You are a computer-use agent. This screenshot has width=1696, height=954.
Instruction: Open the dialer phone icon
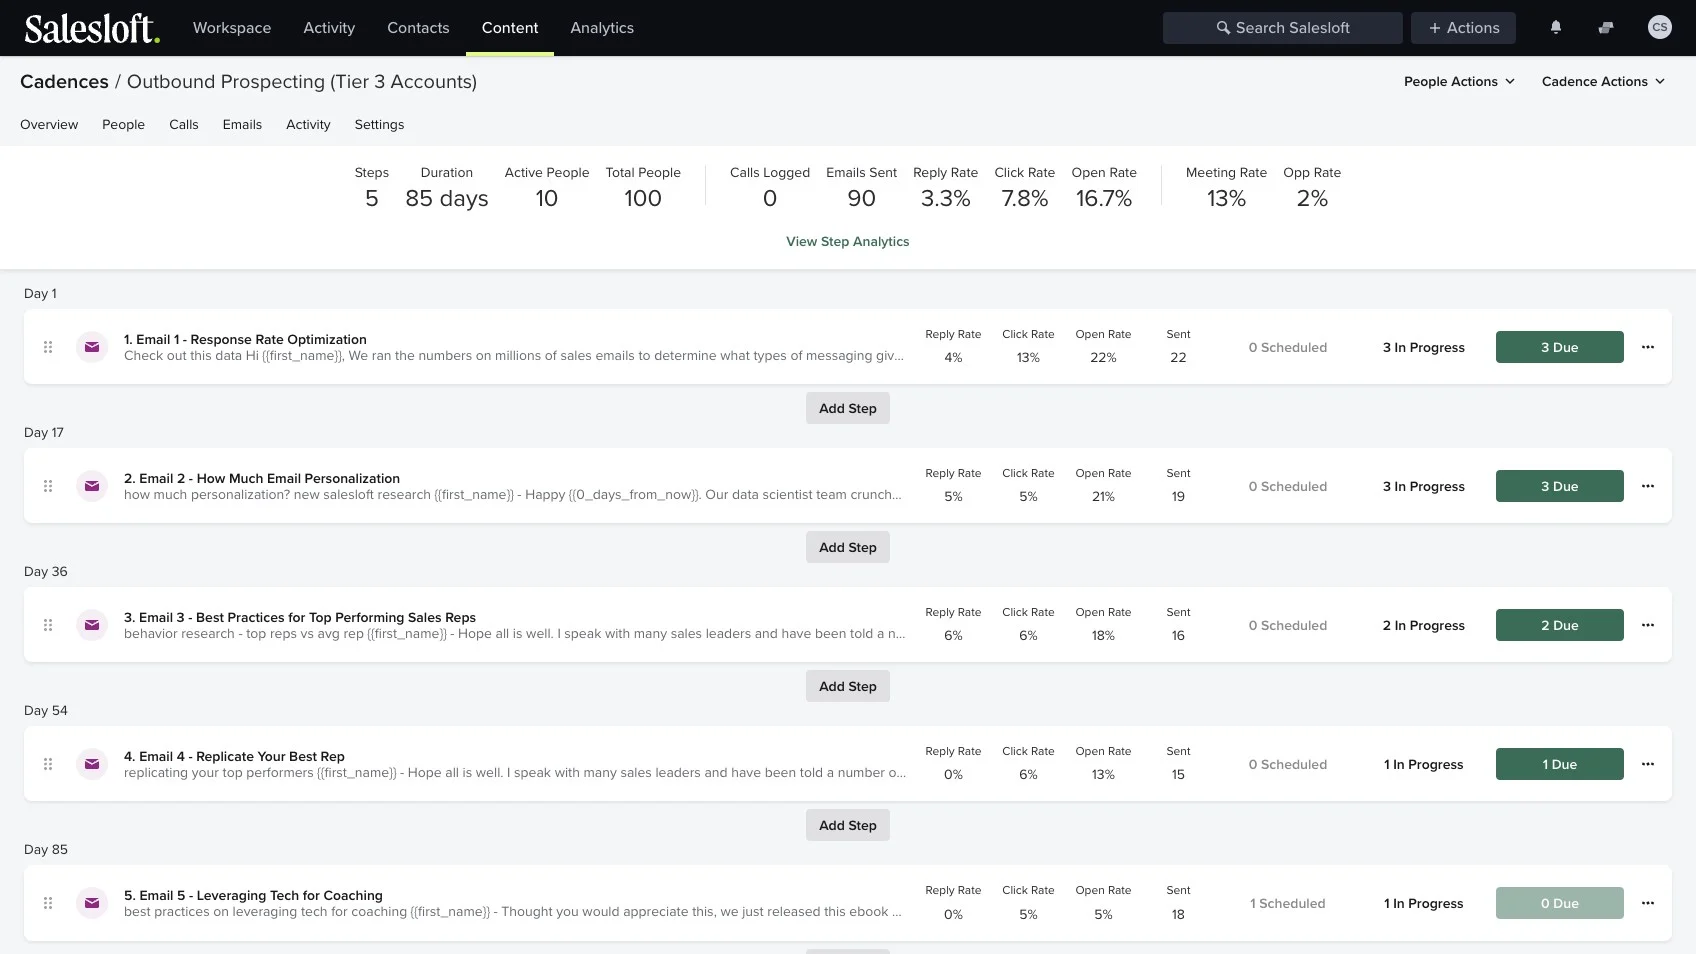pyautogui.click(x=1606, y=28)
